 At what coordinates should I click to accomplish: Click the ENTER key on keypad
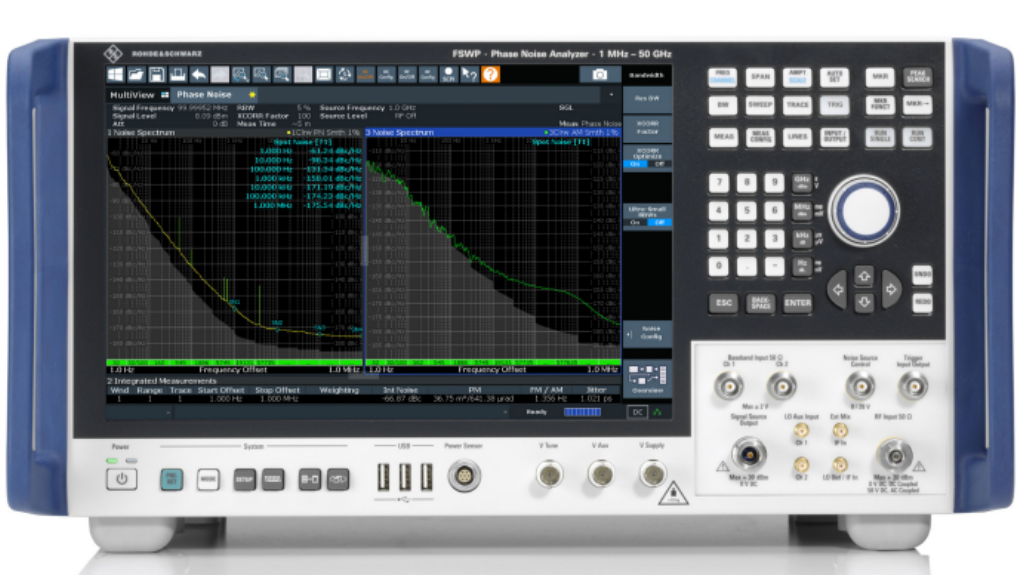(x=797, y=303)
